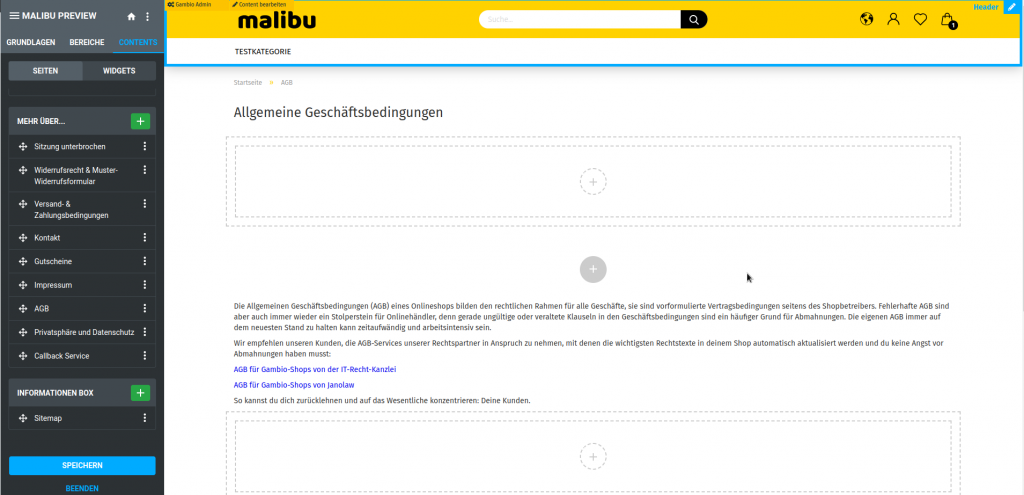Switch to the Bereiche tab
Screen dimensions: 1024x495
[87, 42]
